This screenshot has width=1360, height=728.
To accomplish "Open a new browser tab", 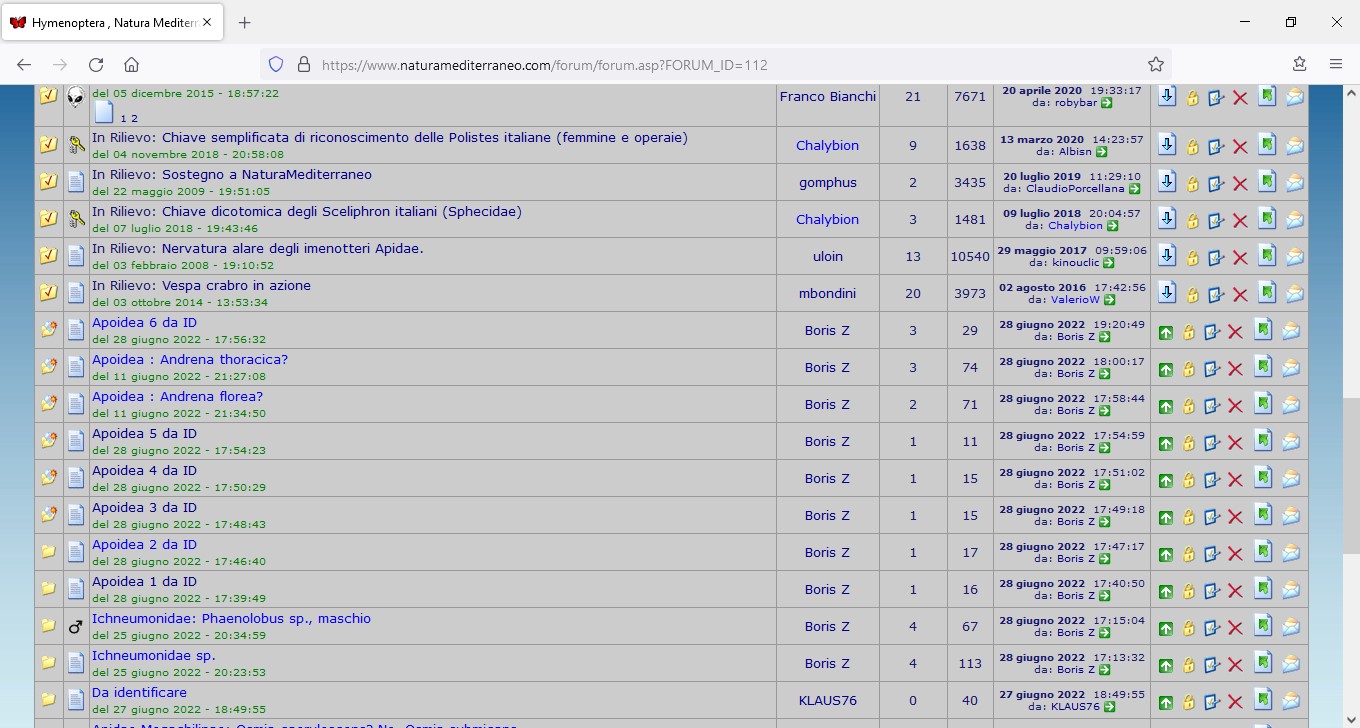I will pyautogui.click(x=245, y=23).
